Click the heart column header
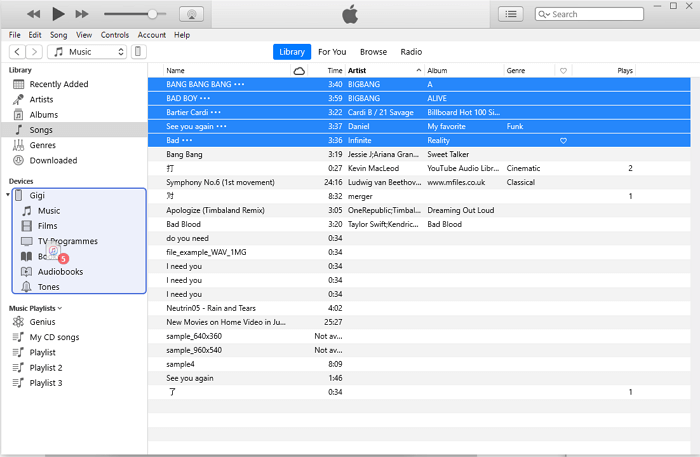This screenshot has width=700, height=457. 563,71
